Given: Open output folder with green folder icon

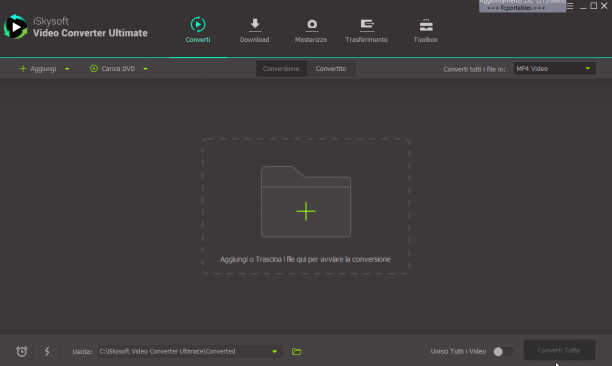Looking at the screenshot, I should point(297,352).
